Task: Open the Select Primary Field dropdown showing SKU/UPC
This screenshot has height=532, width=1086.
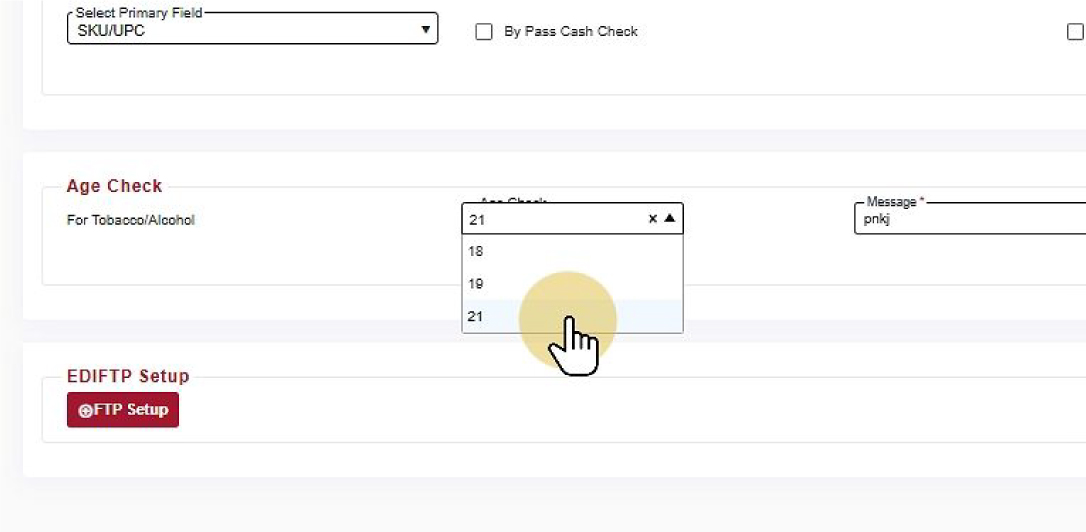Action: 250,30
